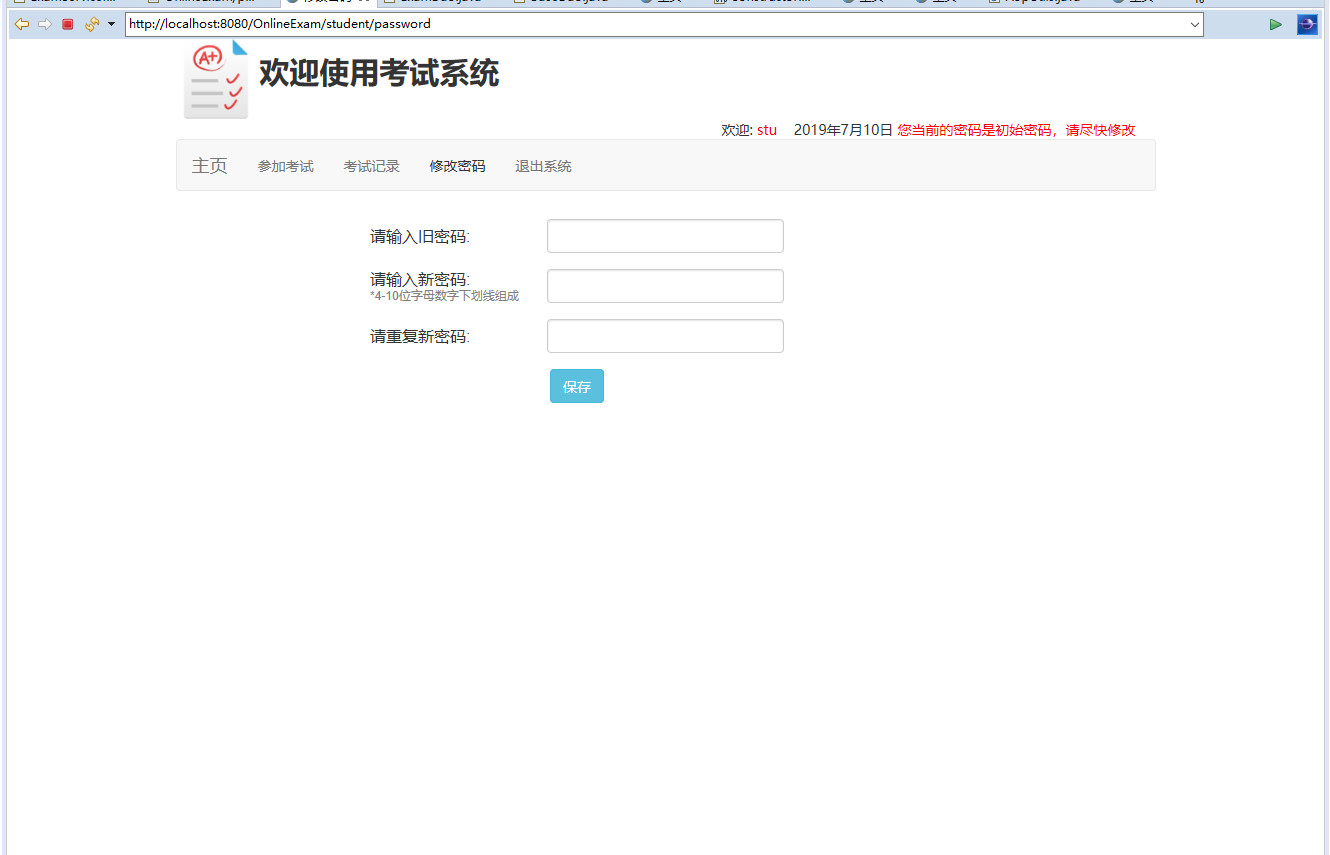Open the 考试记录 navigation item
This screenshot has width=1330, height=855.
(371, 165)
